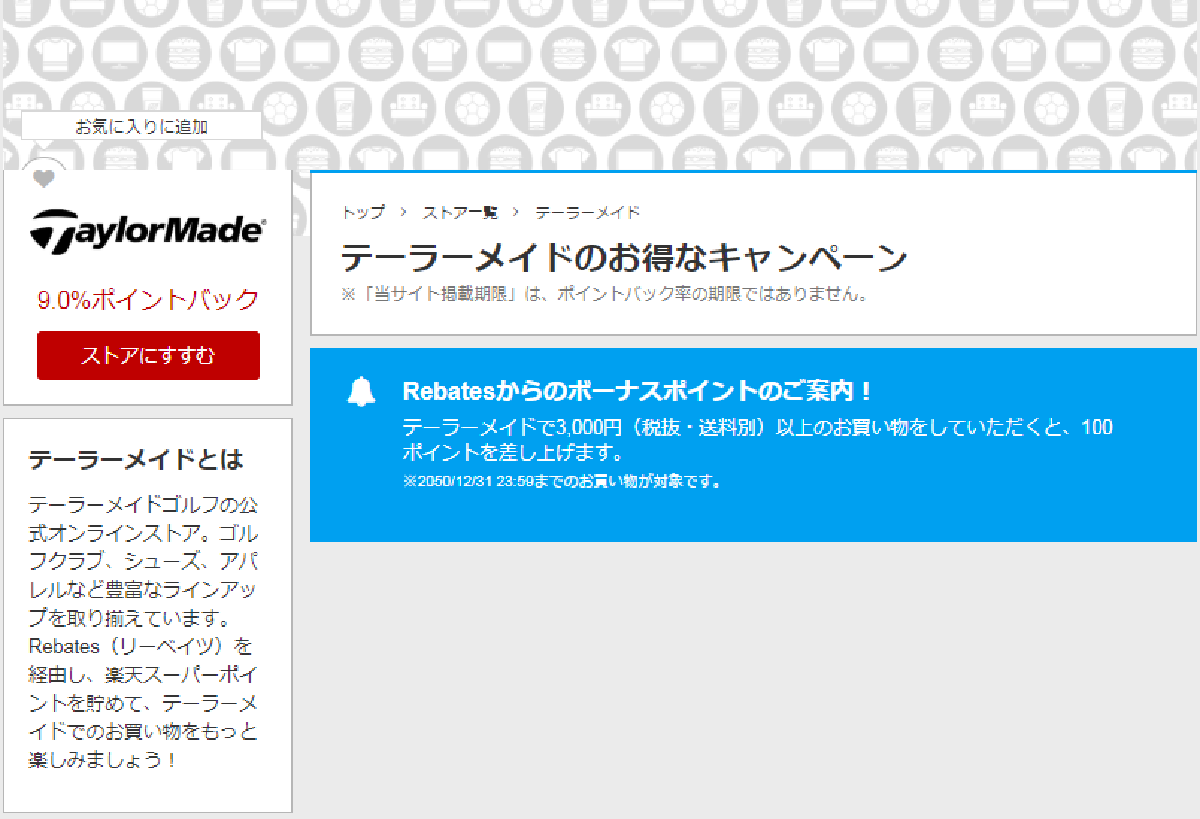Click the store description paragraph about Rebates

click(144, 632)
